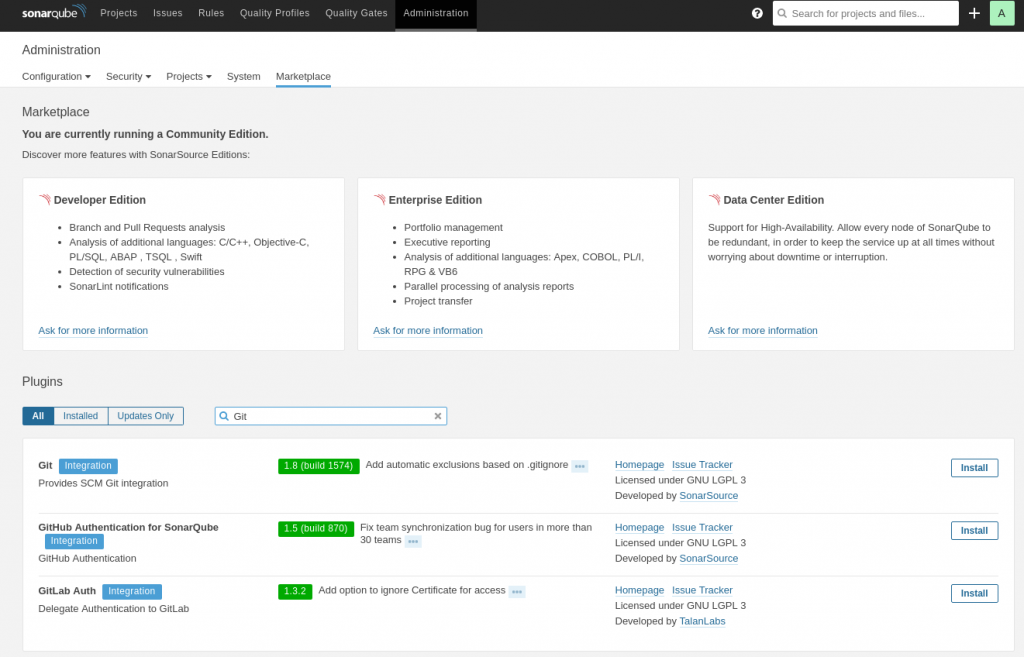The image size is (1024, 657).
Task: Install the Git plugin
Action: [x=974, y=467]
